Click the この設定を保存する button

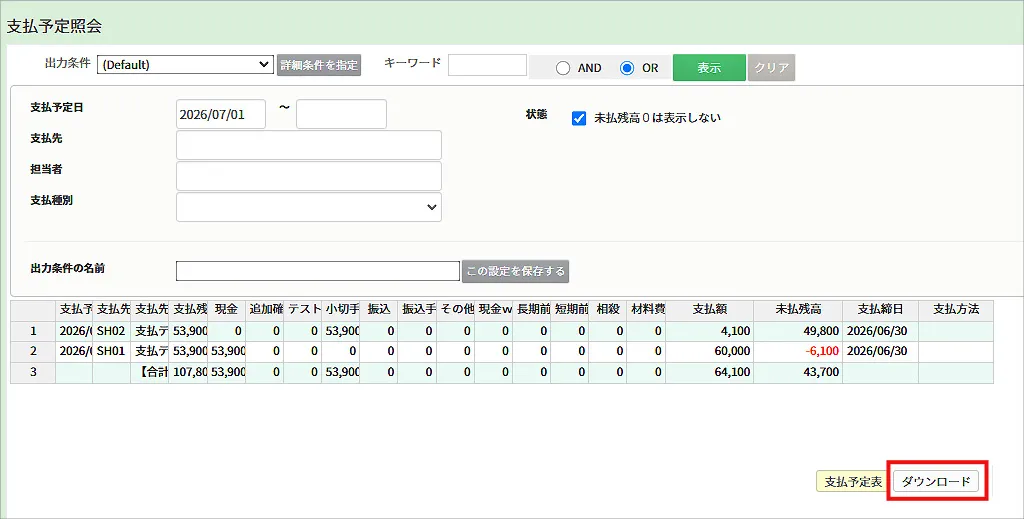pos(515,271)
